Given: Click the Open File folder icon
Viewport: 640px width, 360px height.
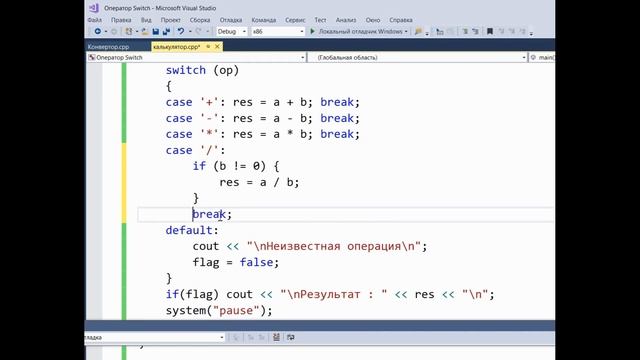Looking at the screenshot, I should pyautogui.click(x=145, y=31).
